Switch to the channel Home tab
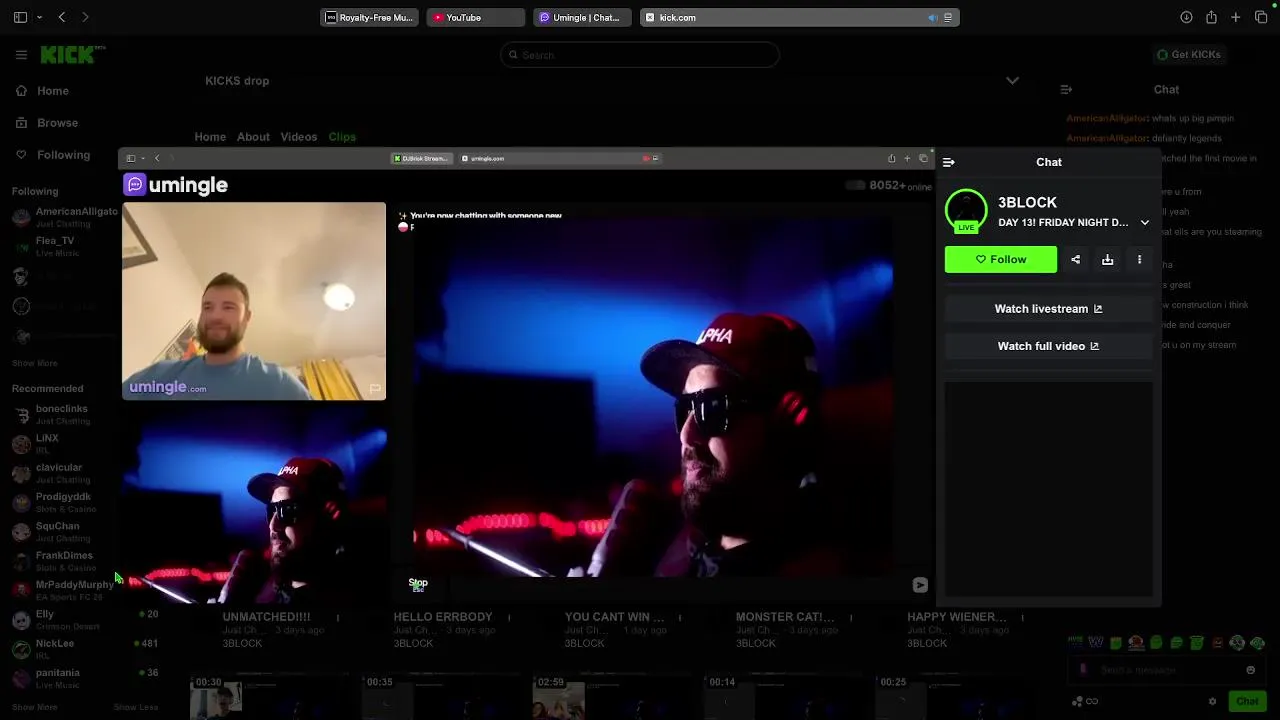The width and height of the screenshot is (1280, 720). click(x=210, y=137)
